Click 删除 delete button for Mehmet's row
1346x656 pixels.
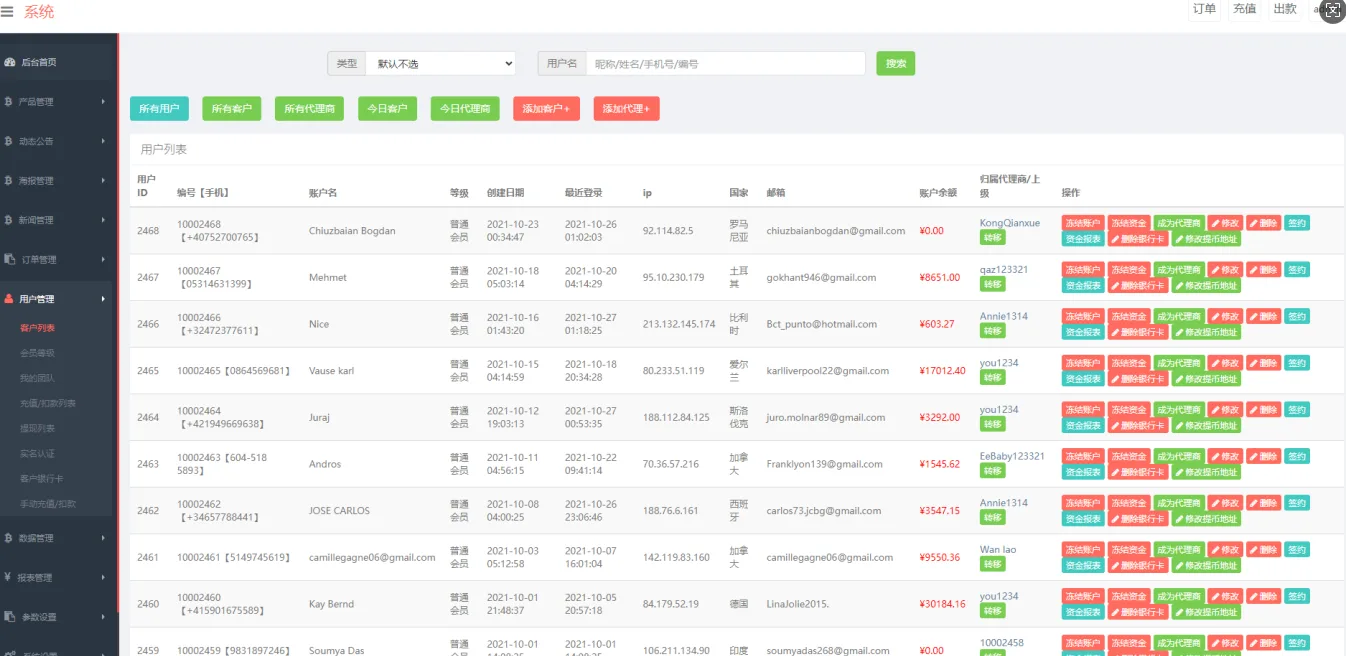point(1263,270)
